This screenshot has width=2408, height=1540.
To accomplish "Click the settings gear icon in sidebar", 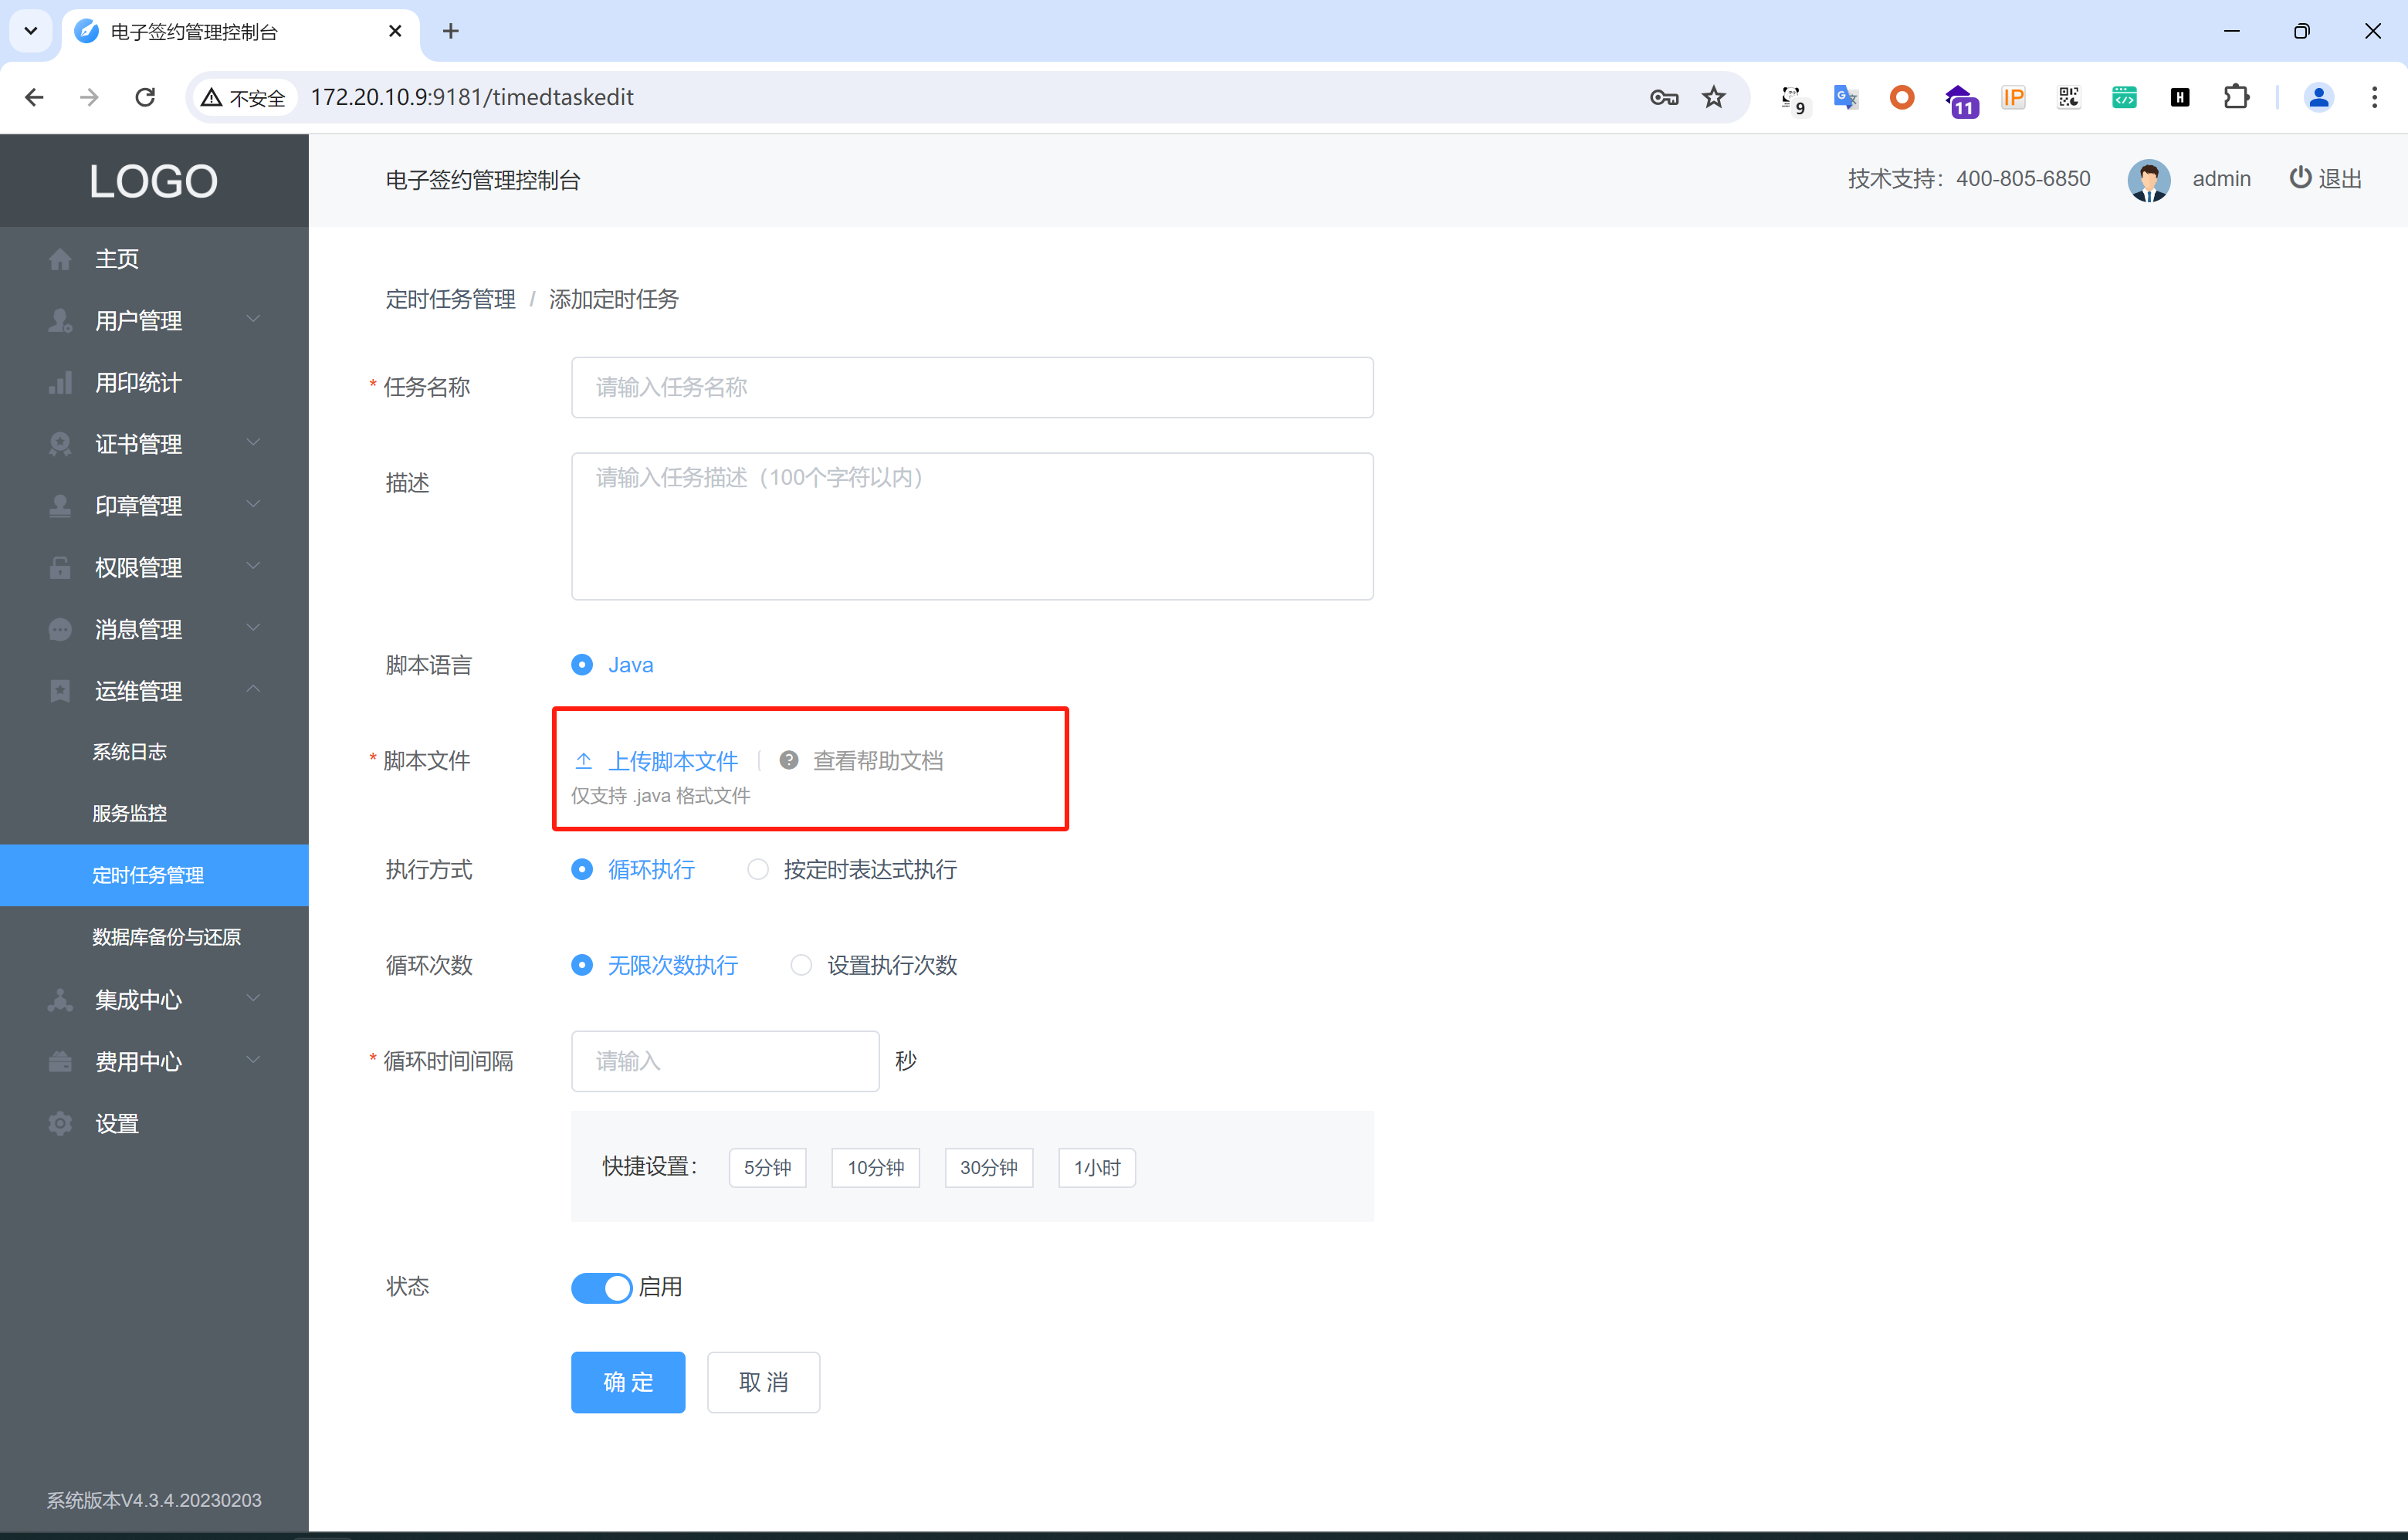I will click(60, 1123).
